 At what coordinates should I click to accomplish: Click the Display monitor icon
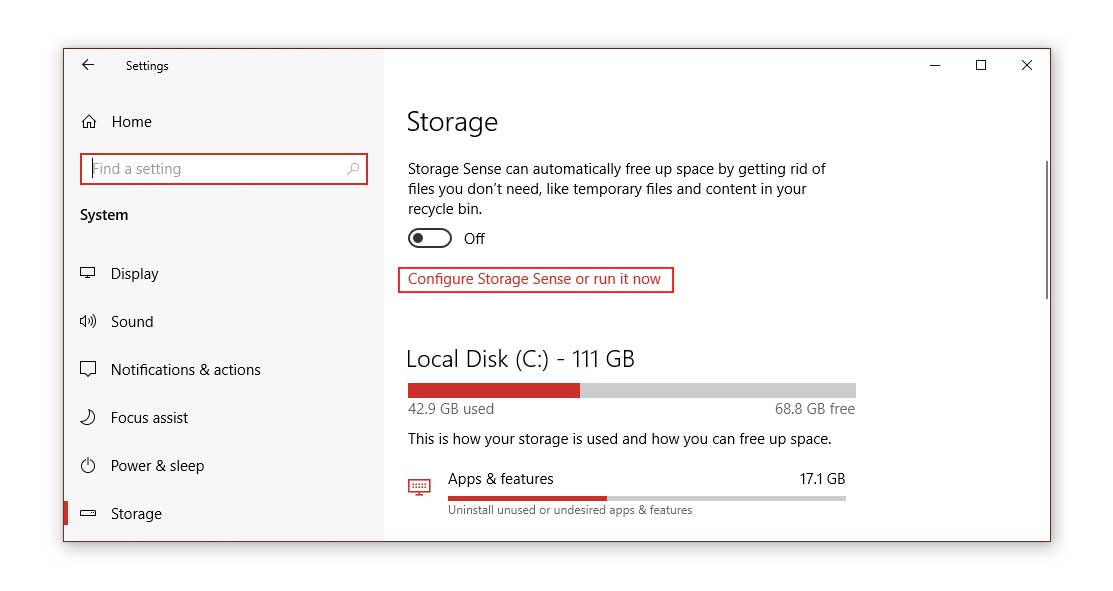coord(87,273)
